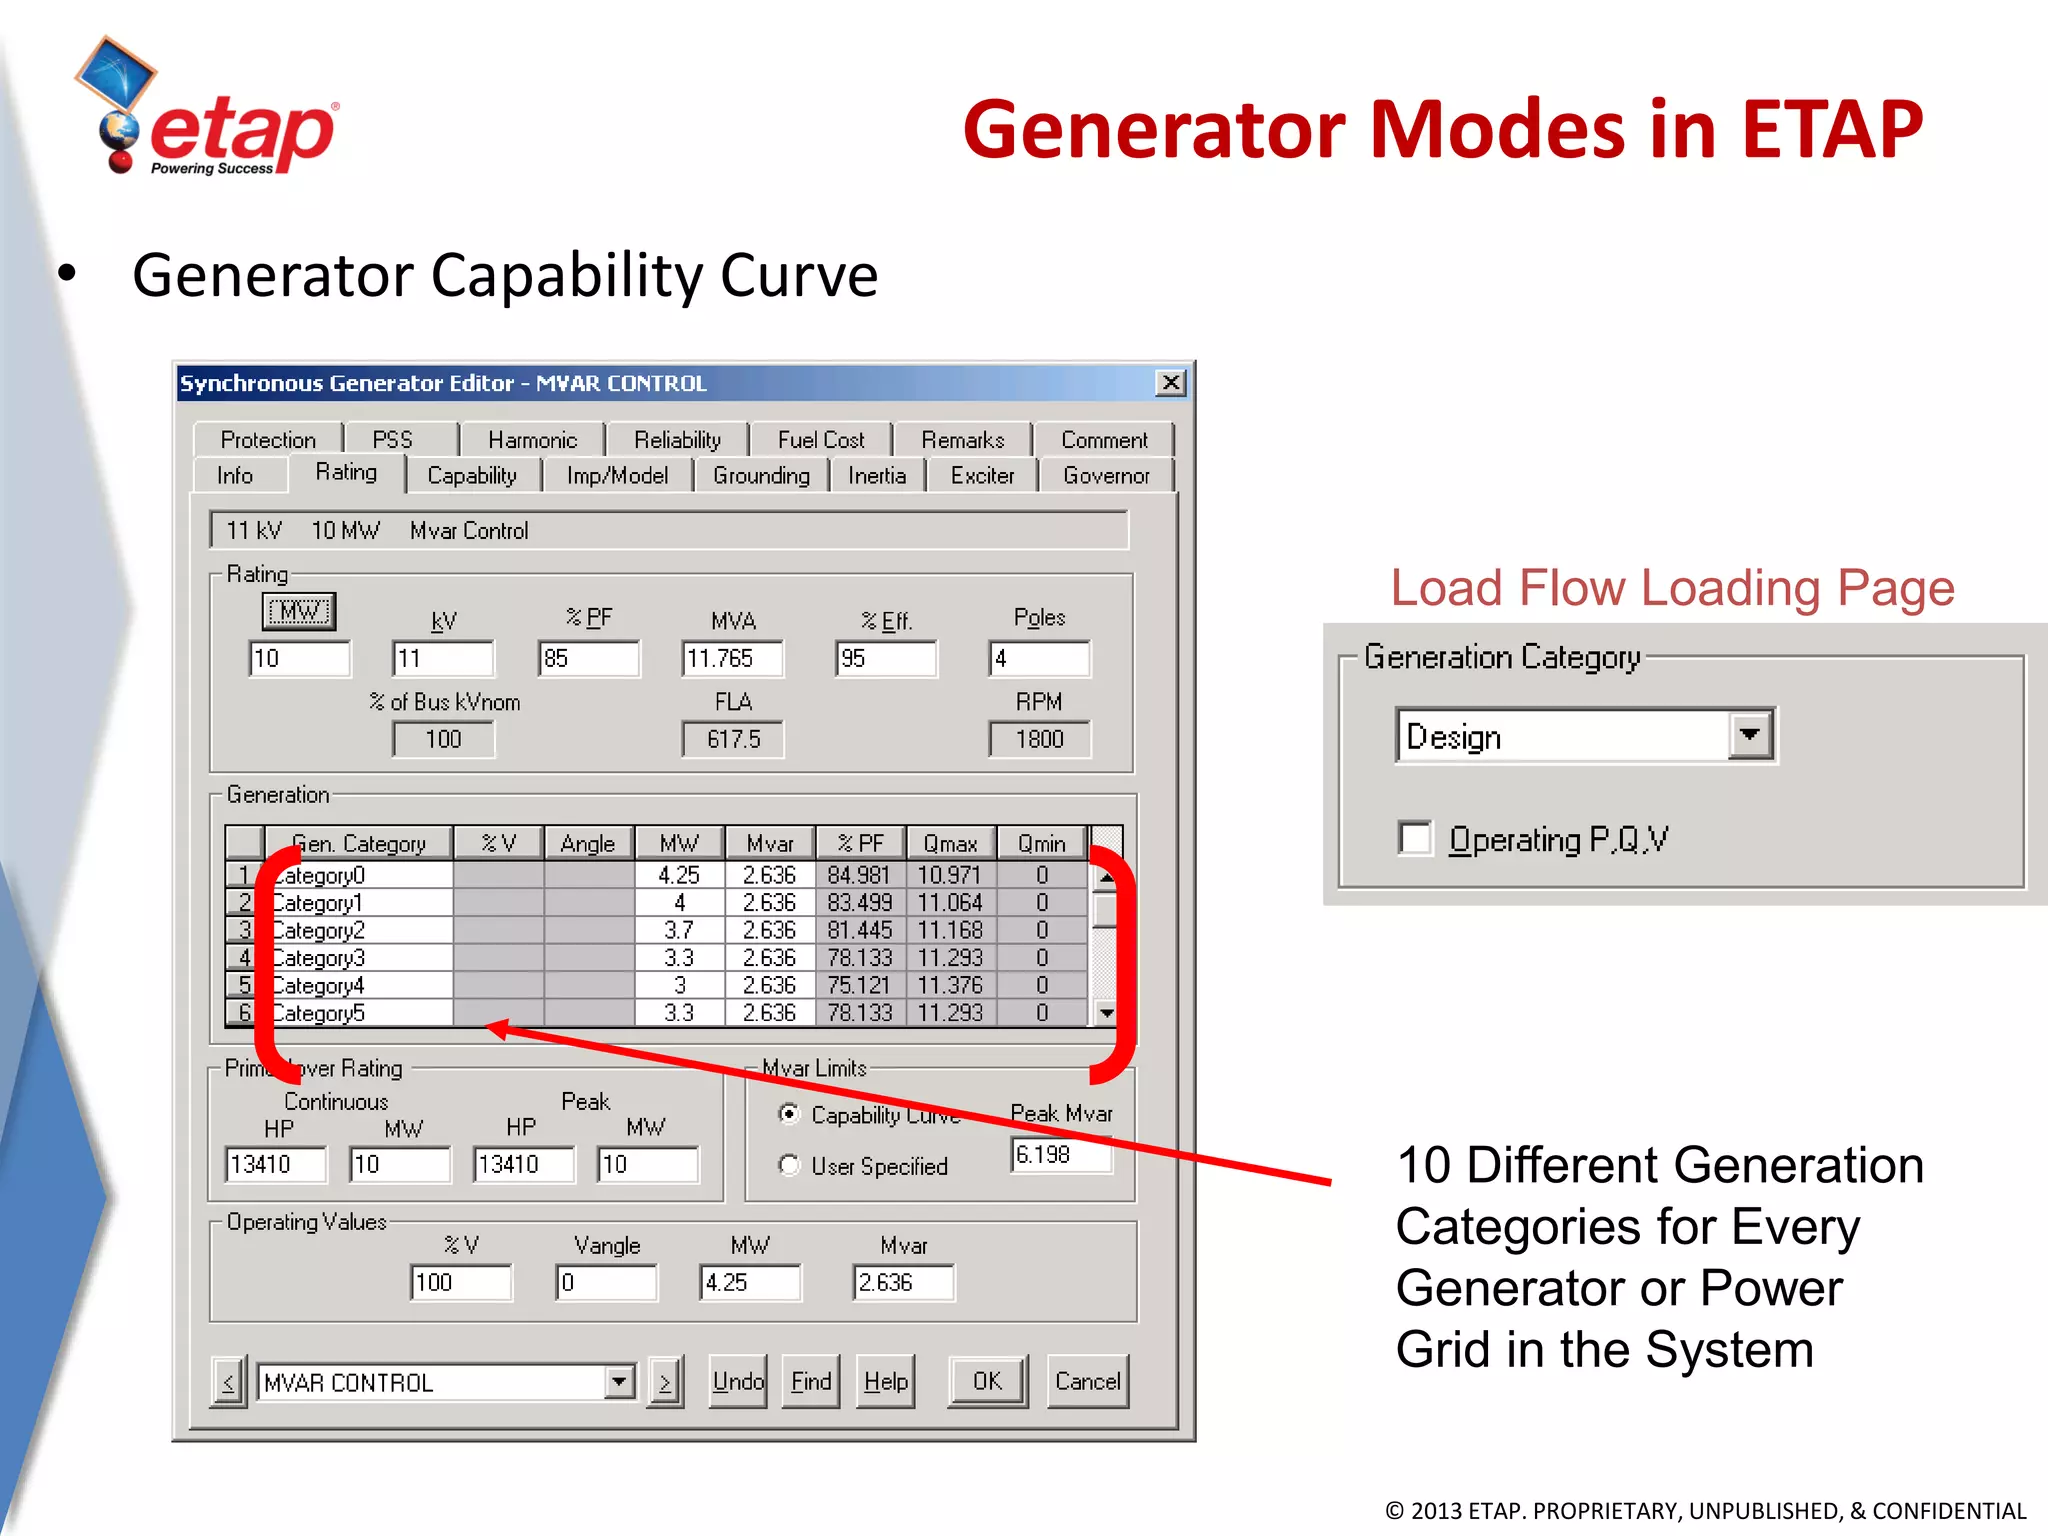
Task: Open the Protection tab
Action: tap(268, 440)
